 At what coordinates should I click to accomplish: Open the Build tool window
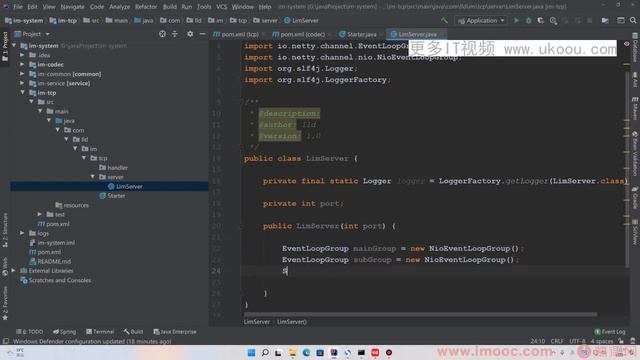click(133, 331)
